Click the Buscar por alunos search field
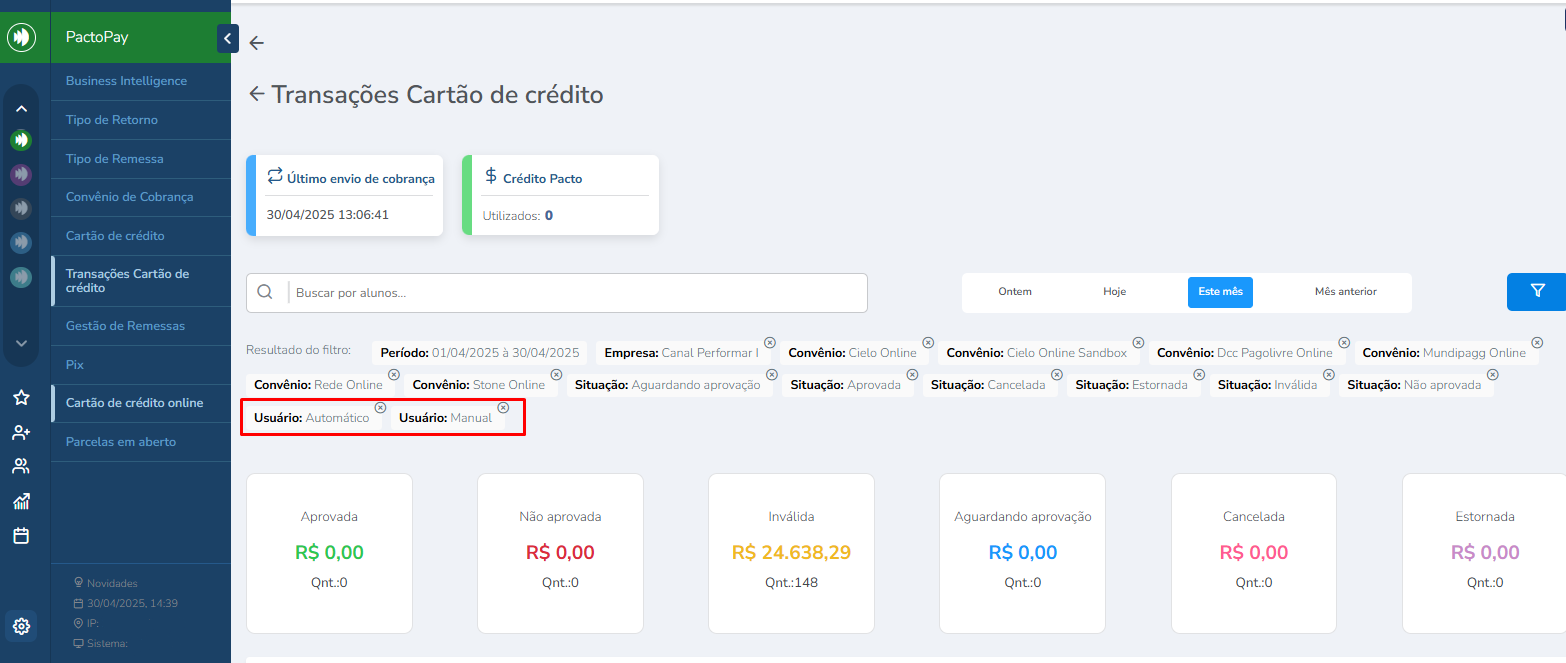Viewport: 1566px width, 663px height. (575, 293)
